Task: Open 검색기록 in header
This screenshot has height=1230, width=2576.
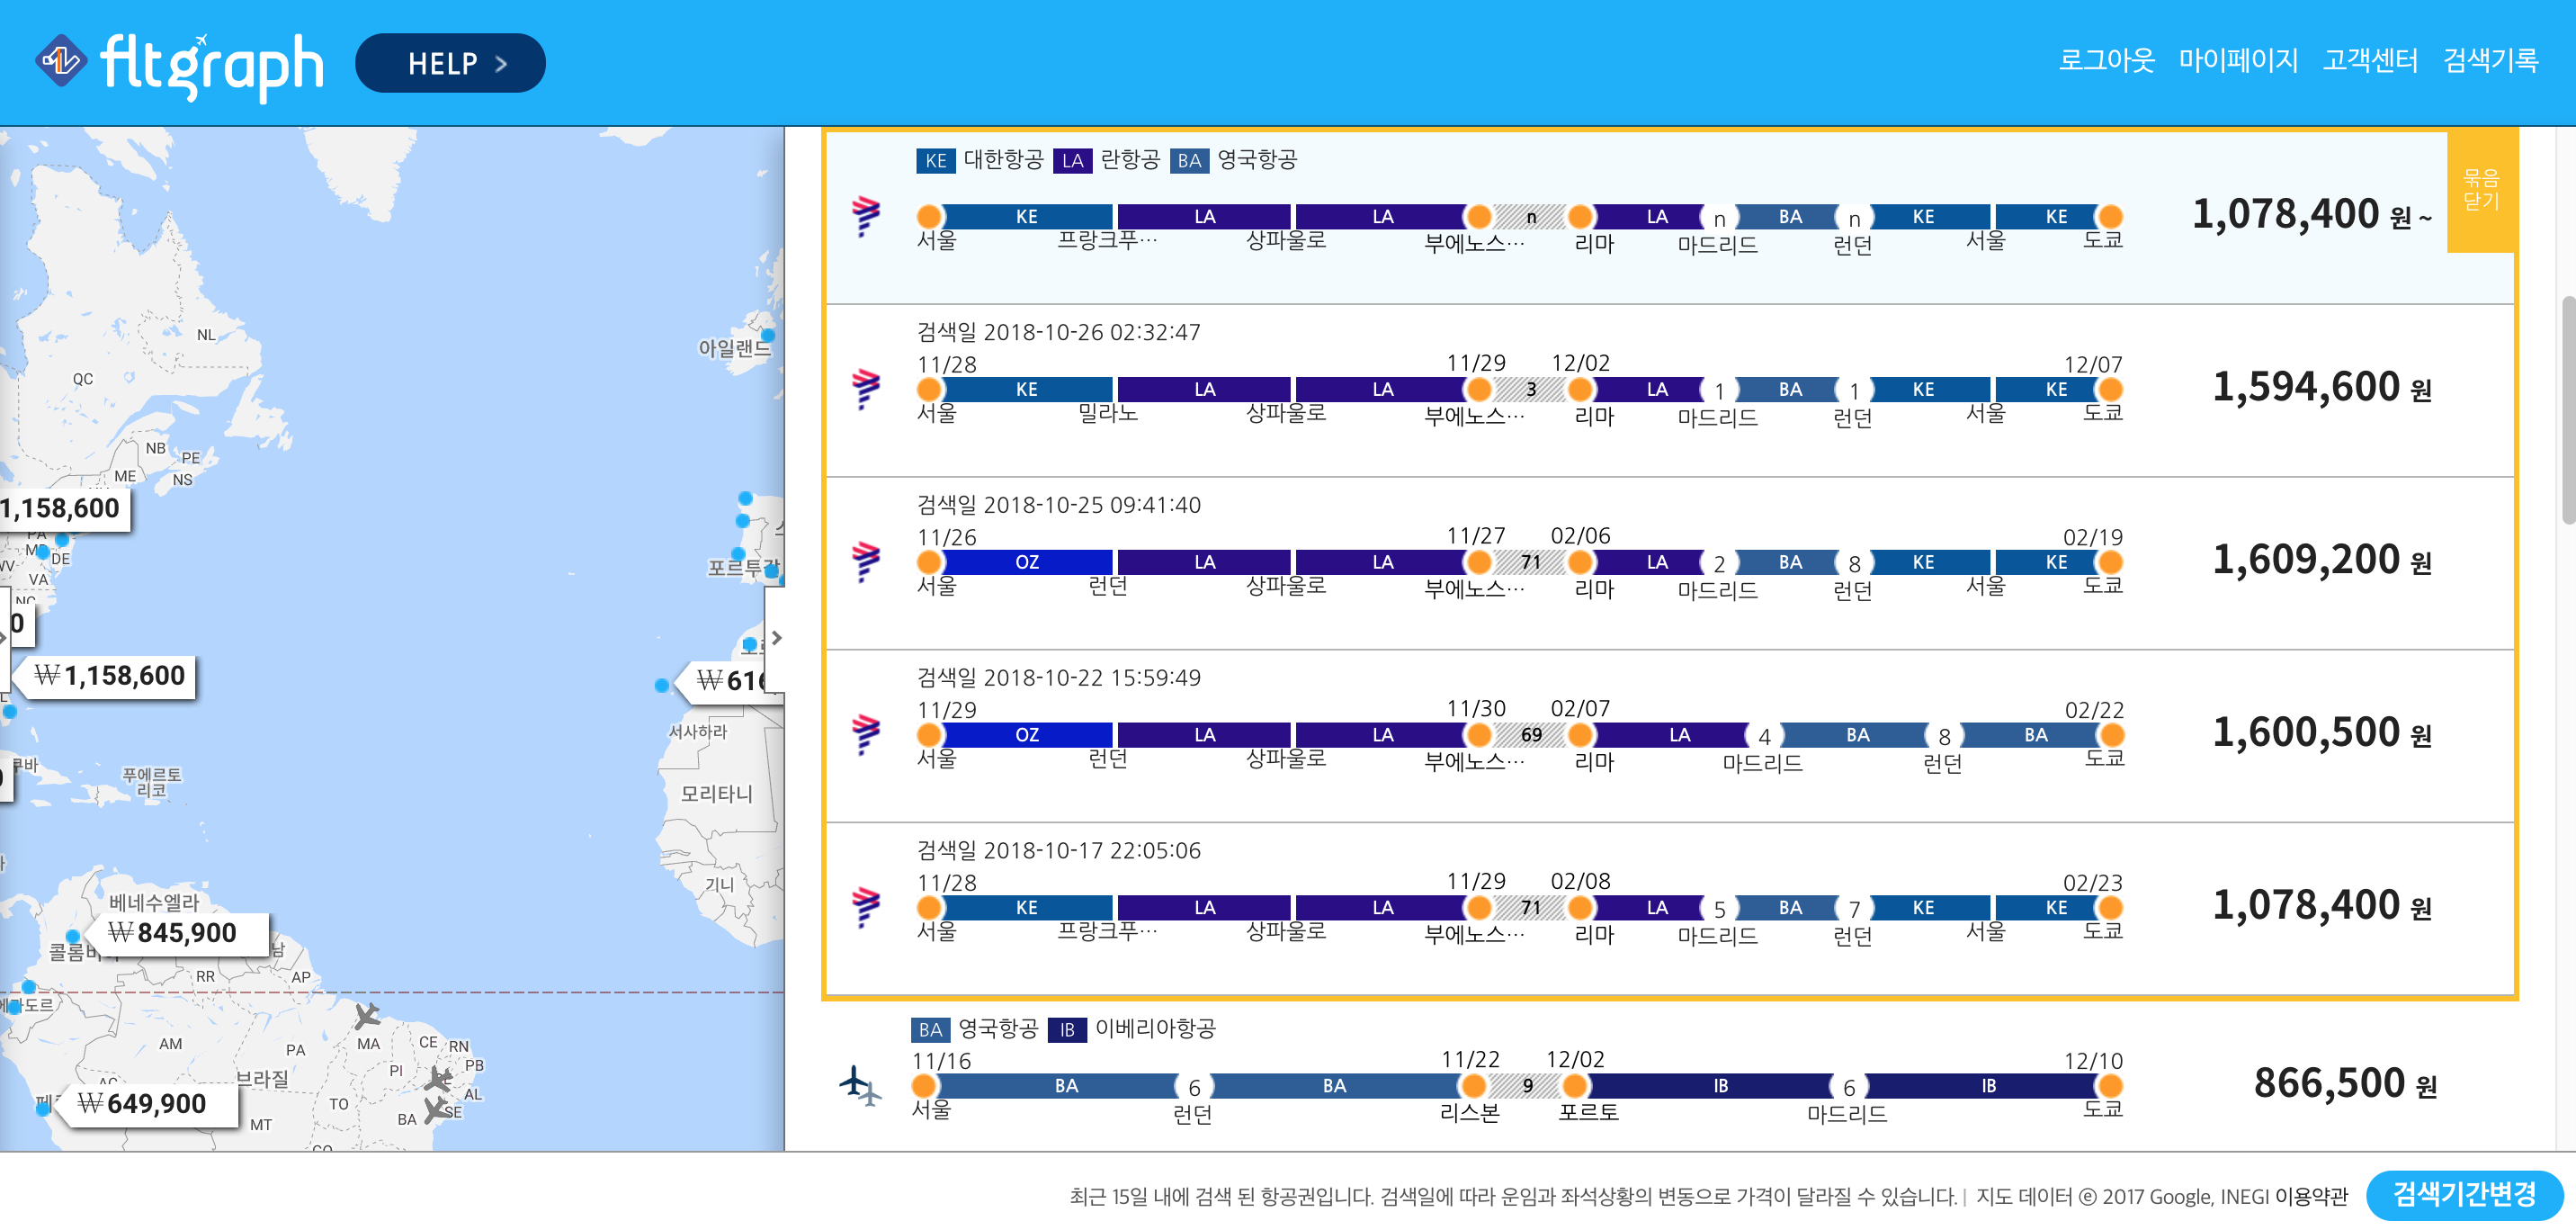Action: click(2490, 61)
